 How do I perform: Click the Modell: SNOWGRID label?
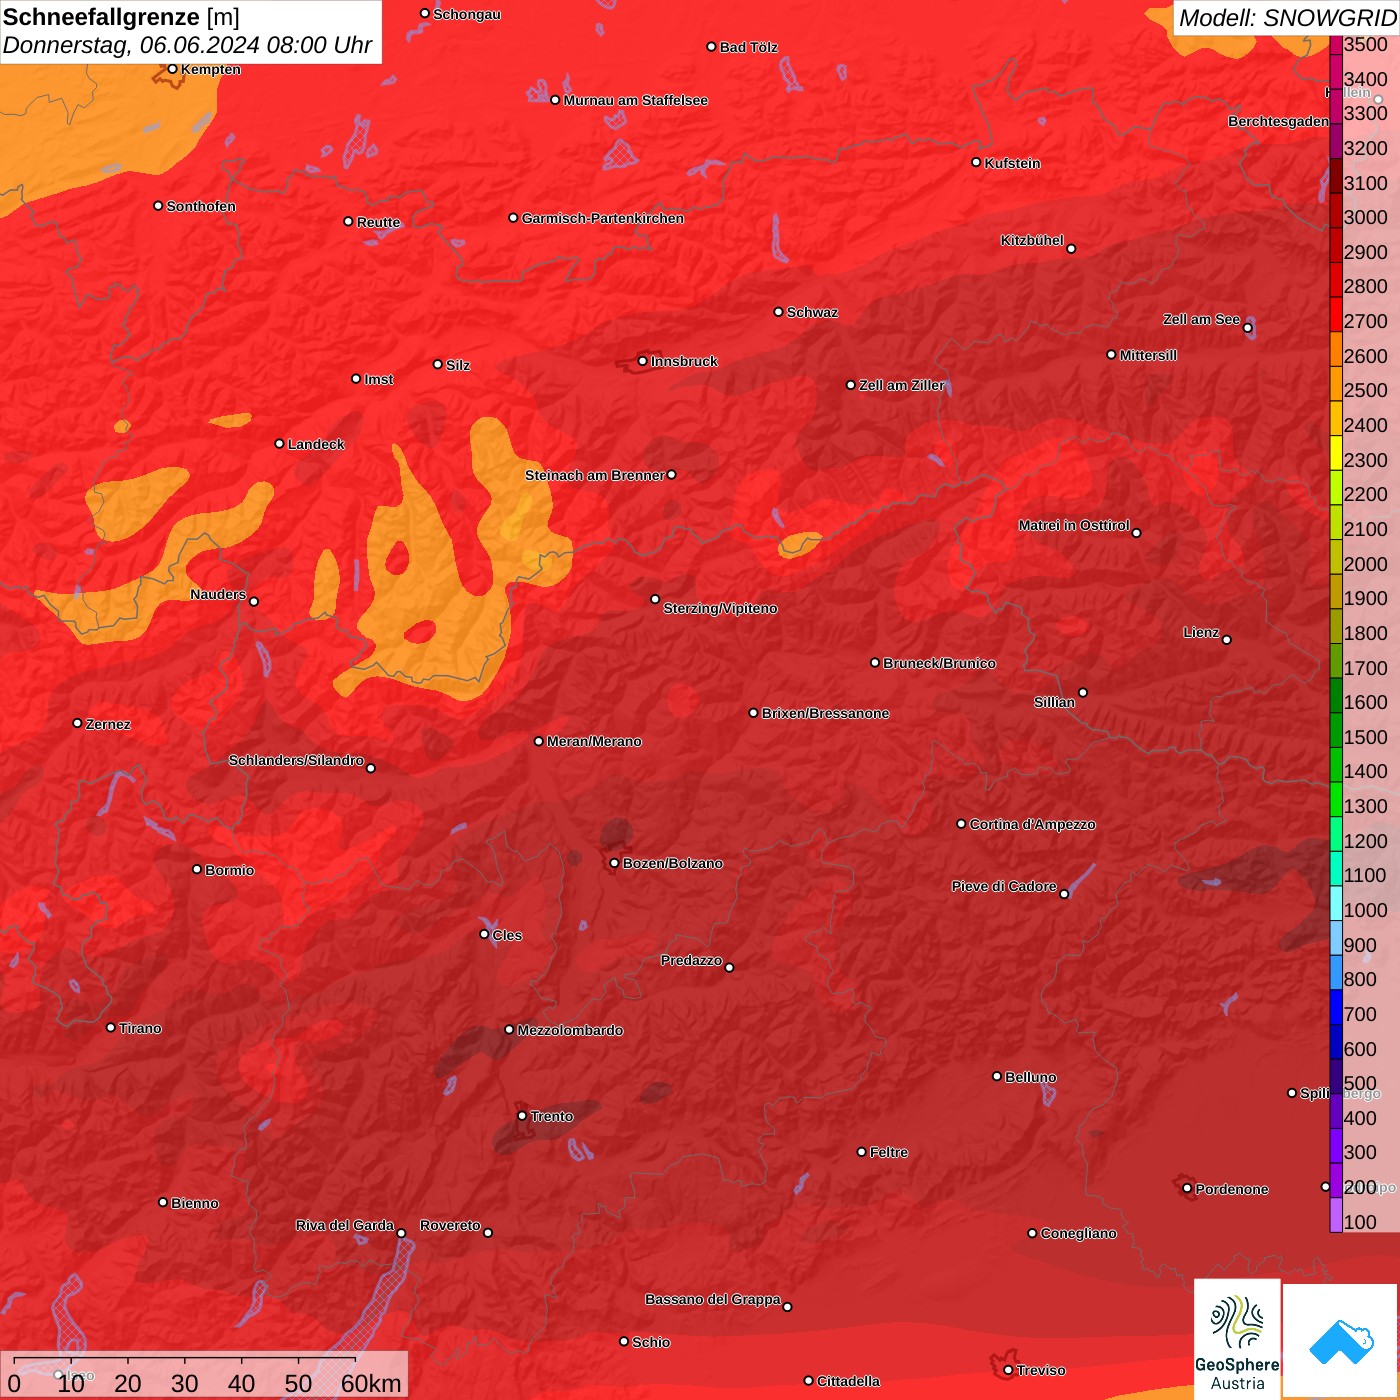1287,18
